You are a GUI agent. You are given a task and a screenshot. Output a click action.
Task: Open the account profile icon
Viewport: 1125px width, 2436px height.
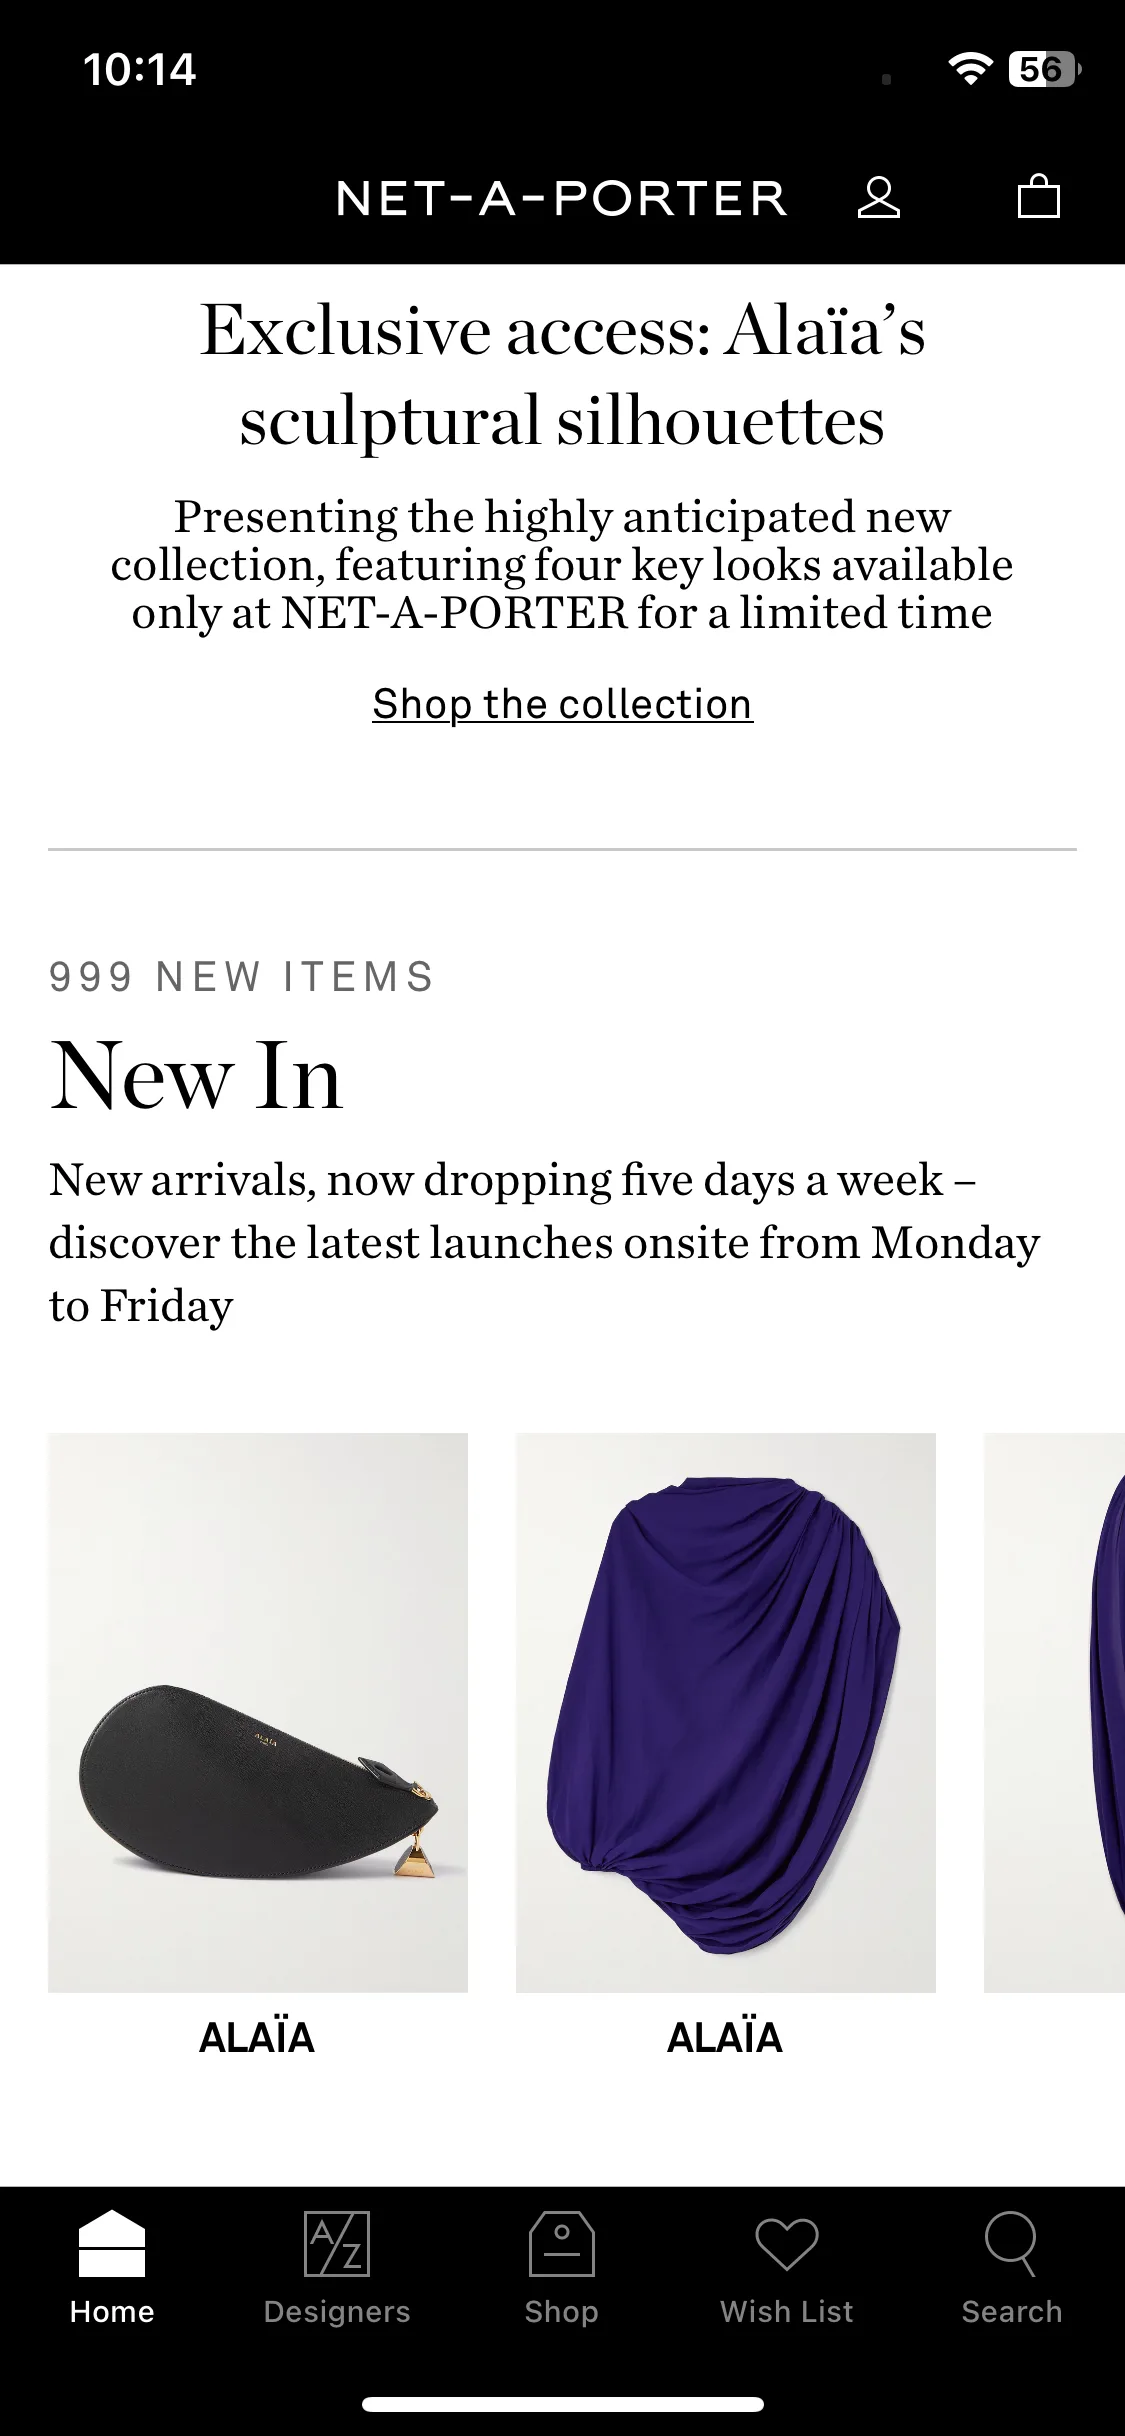coord(879,197)
